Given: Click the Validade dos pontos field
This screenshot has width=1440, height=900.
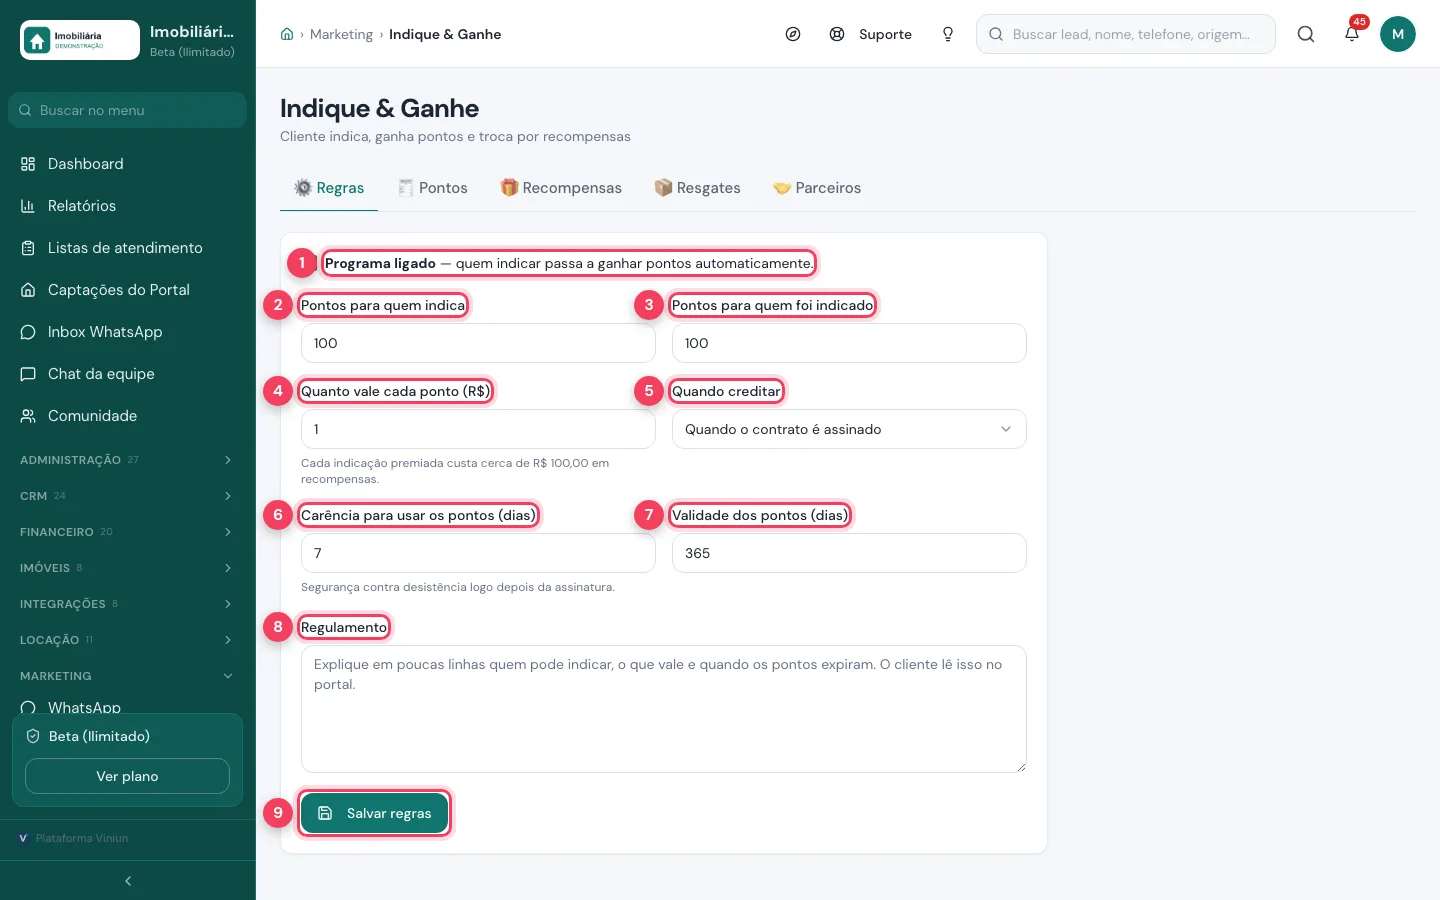Looking at the screenshot, I should [x=849, y=553].
